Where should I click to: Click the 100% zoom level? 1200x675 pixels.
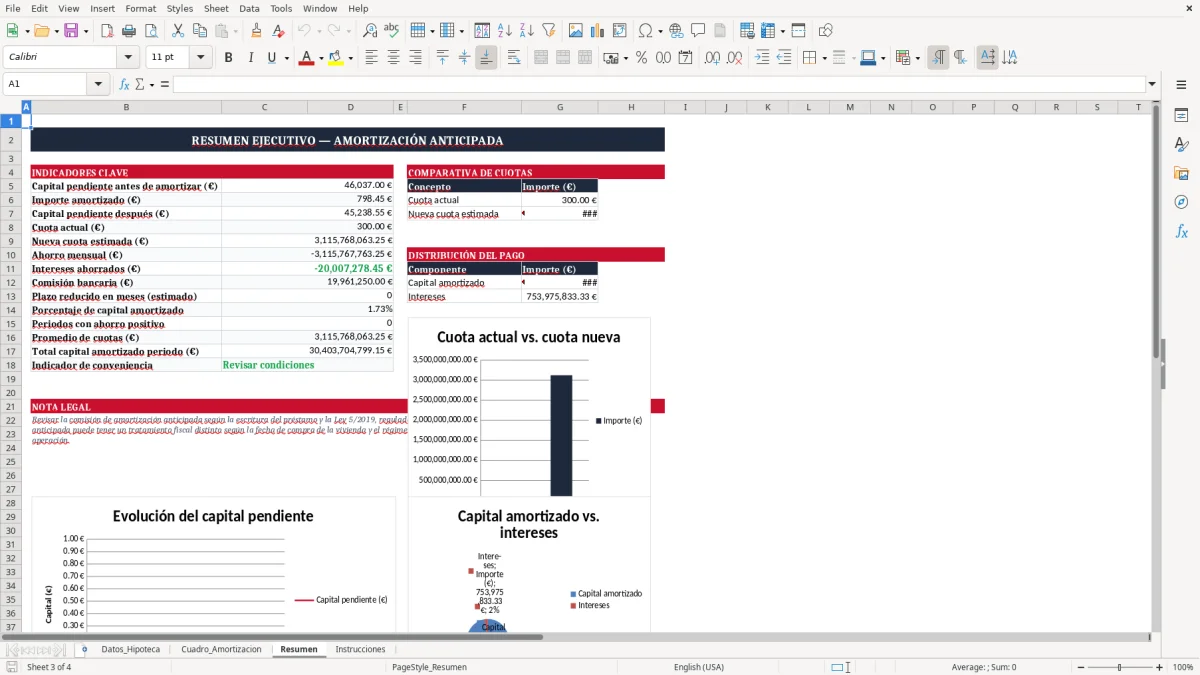[x=1183, y=667]
